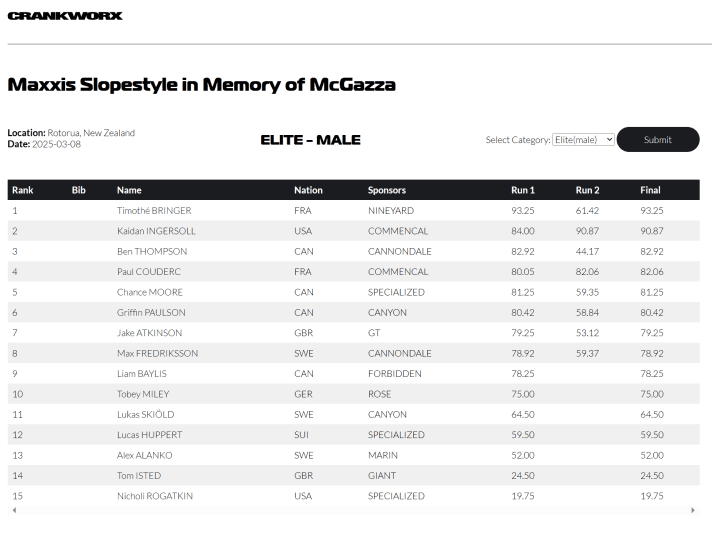Select rider Timothé BRINGER
This screenshot has width=712, height=540.
154,211
